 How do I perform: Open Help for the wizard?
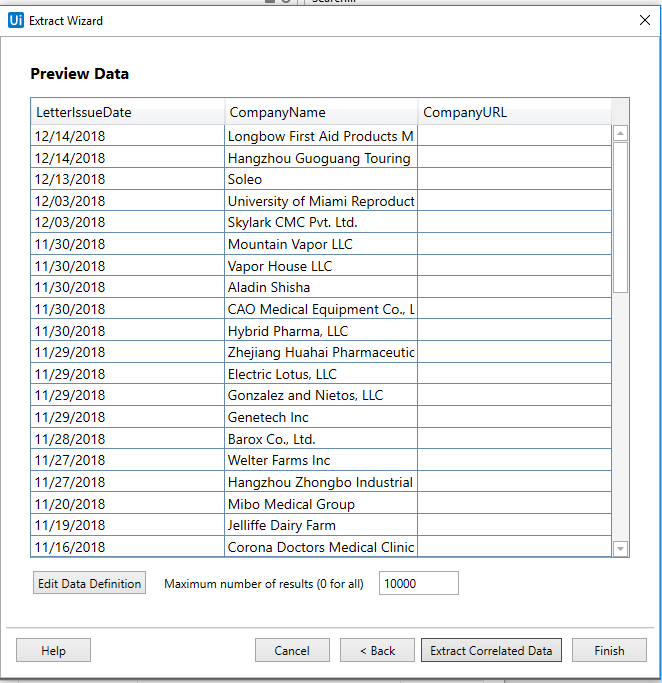point(54,650)
